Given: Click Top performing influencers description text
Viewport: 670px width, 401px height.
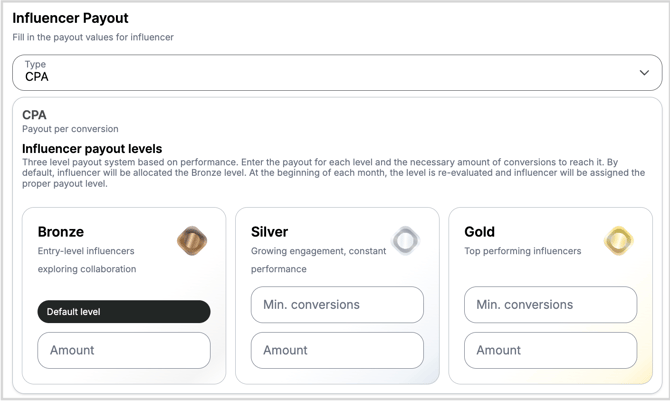Looking at the screenshot, I should [x=522, y=251].
